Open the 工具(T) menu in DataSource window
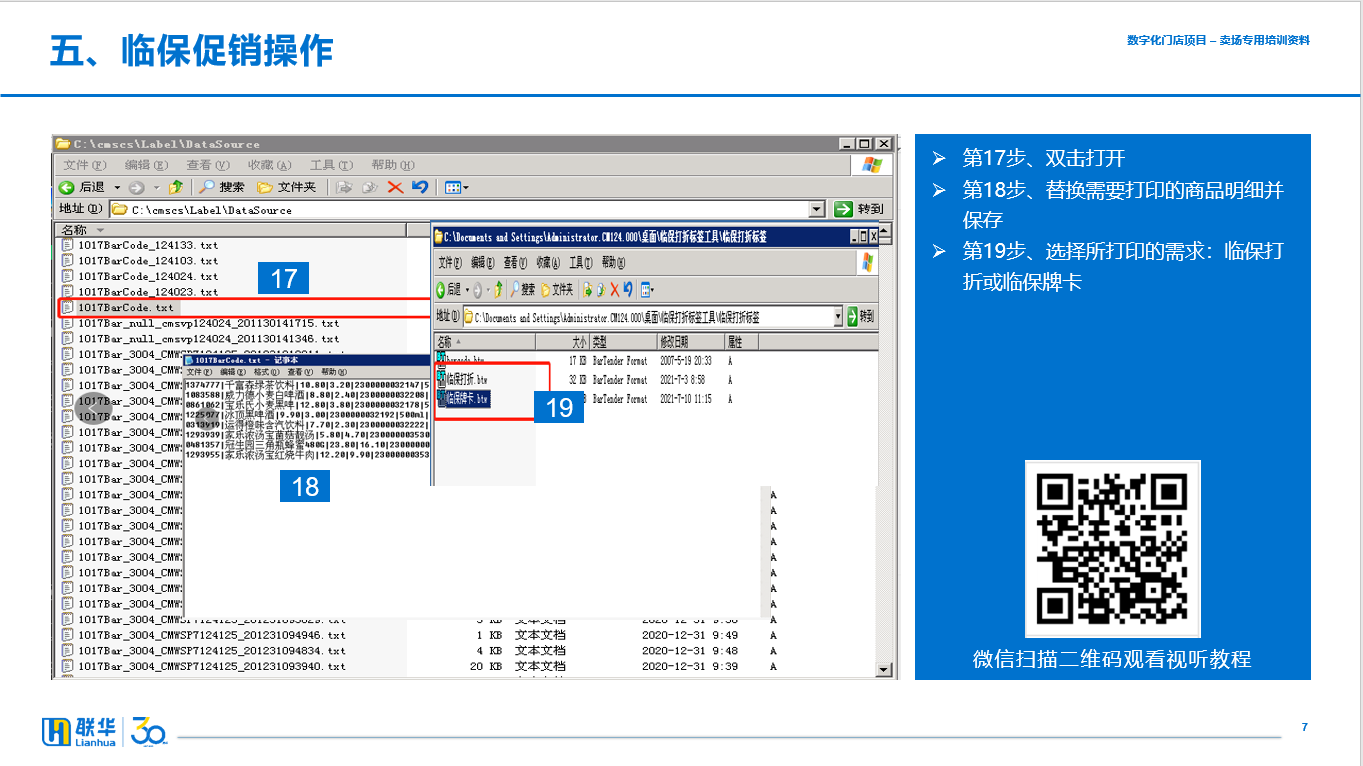Image resolution: width=1363 pixels, height=766 pixels. coord(330,165)
